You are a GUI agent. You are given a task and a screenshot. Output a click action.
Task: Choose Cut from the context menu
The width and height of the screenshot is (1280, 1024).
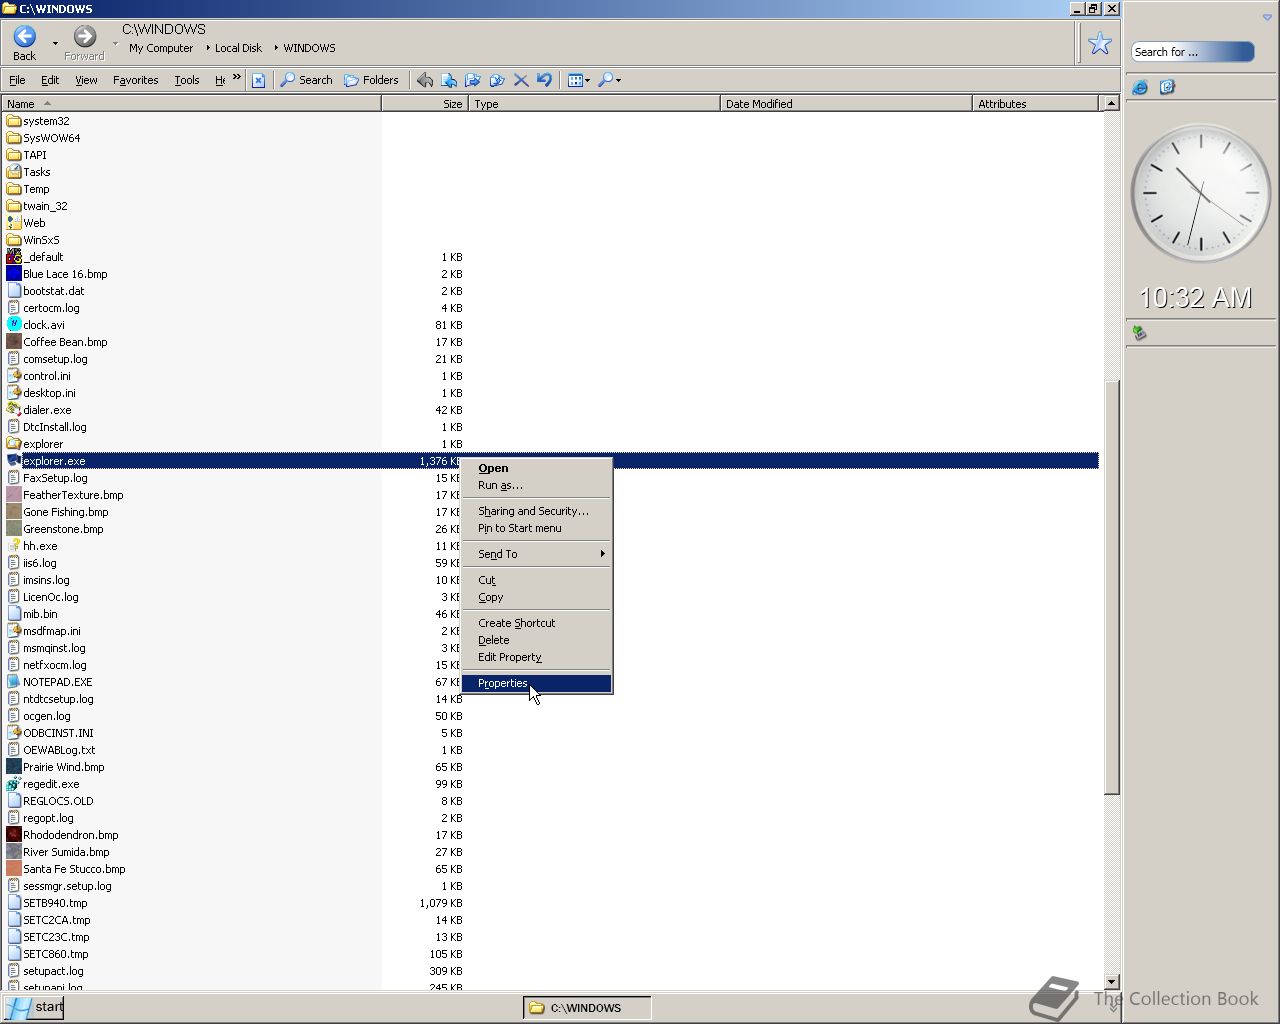click(x=537, y=580)
